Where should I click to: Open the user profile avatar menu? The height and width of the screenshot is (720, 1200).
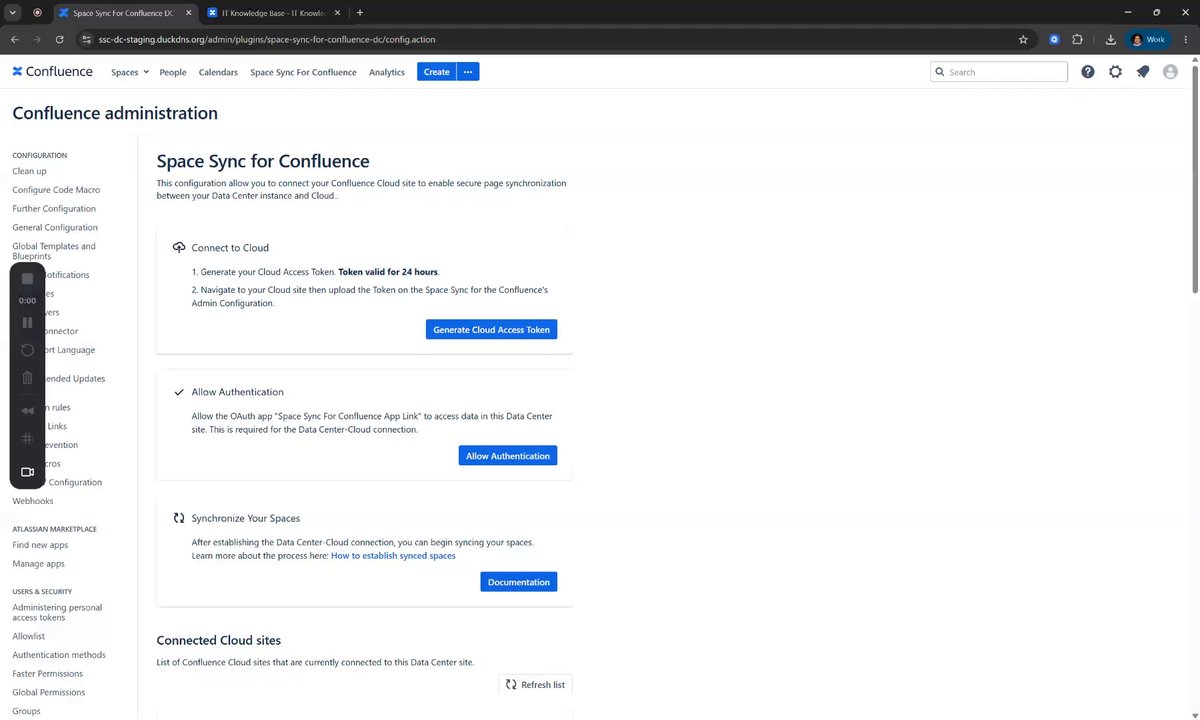coord(1170,72)
